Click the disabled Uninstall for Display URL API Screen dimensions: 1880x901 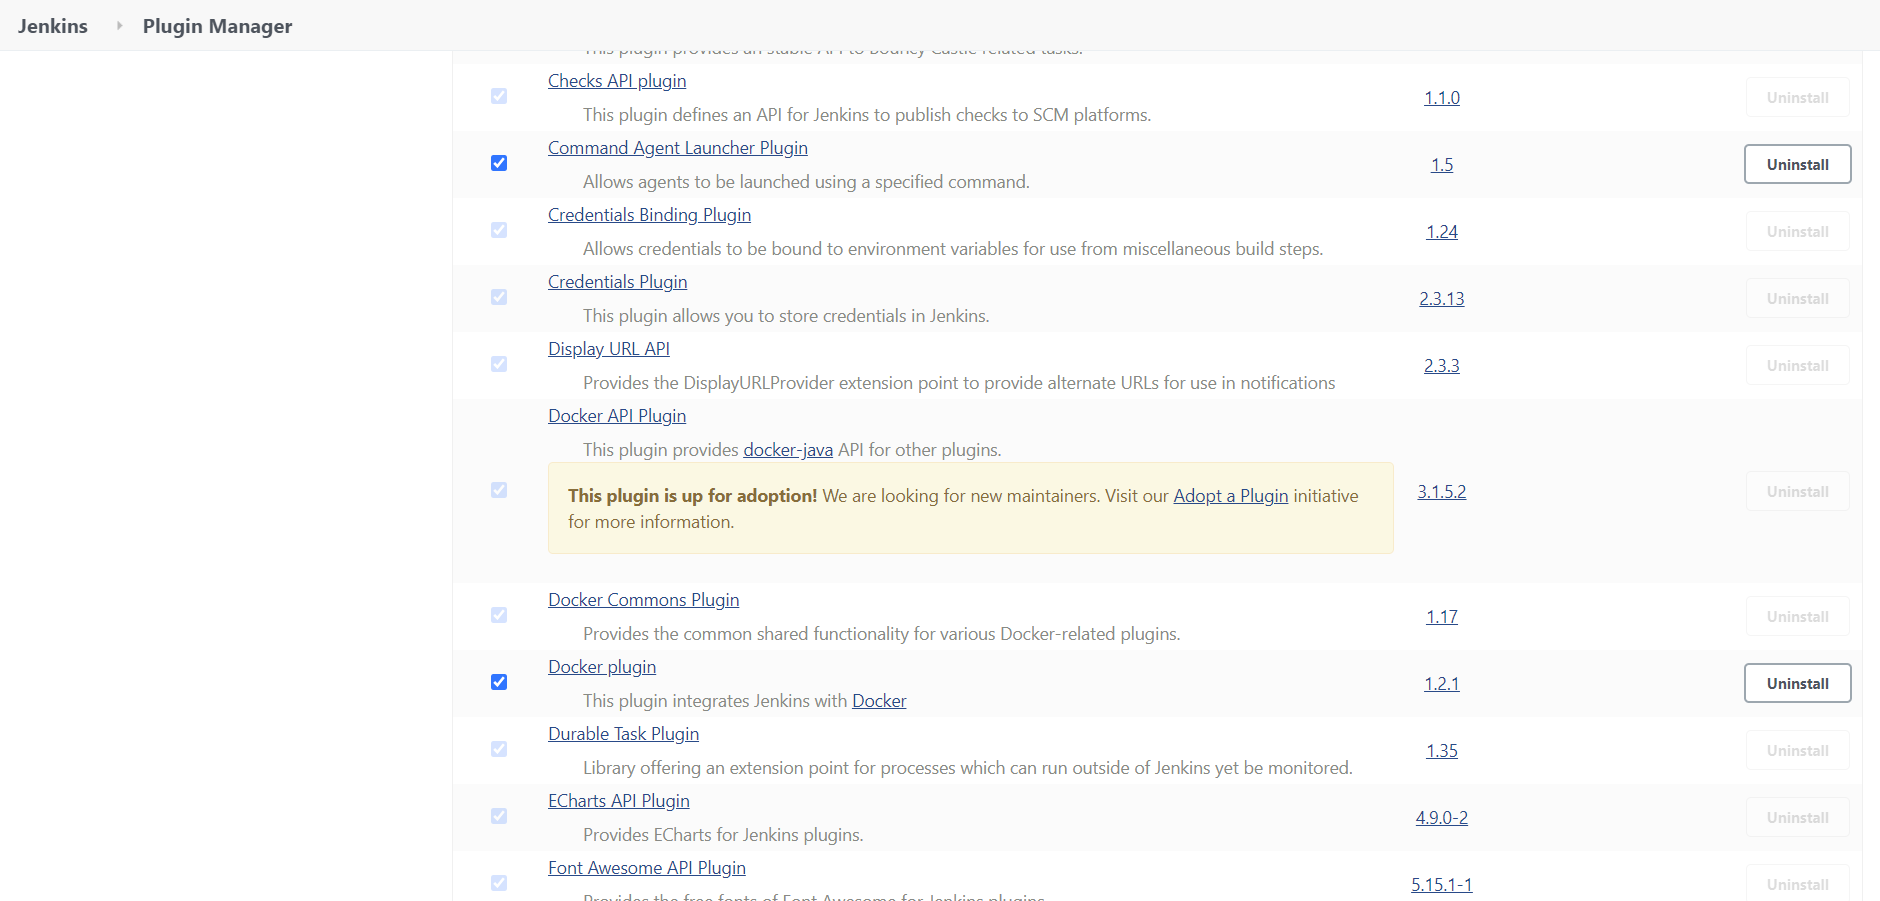(1798, 365)
